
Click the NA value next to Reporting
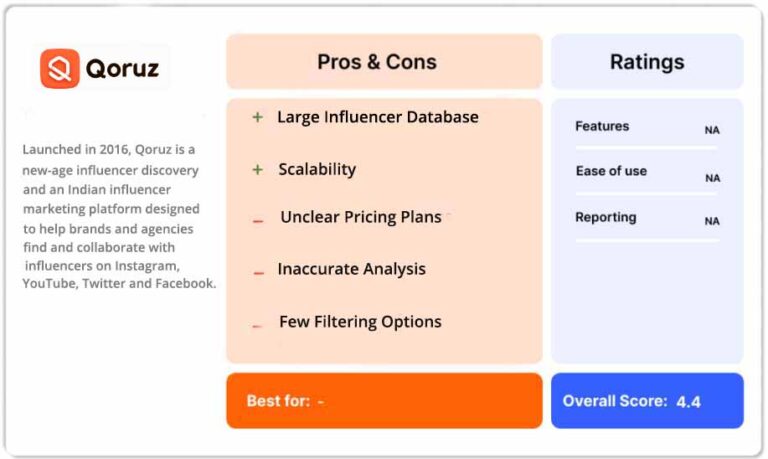pos(712,221)
